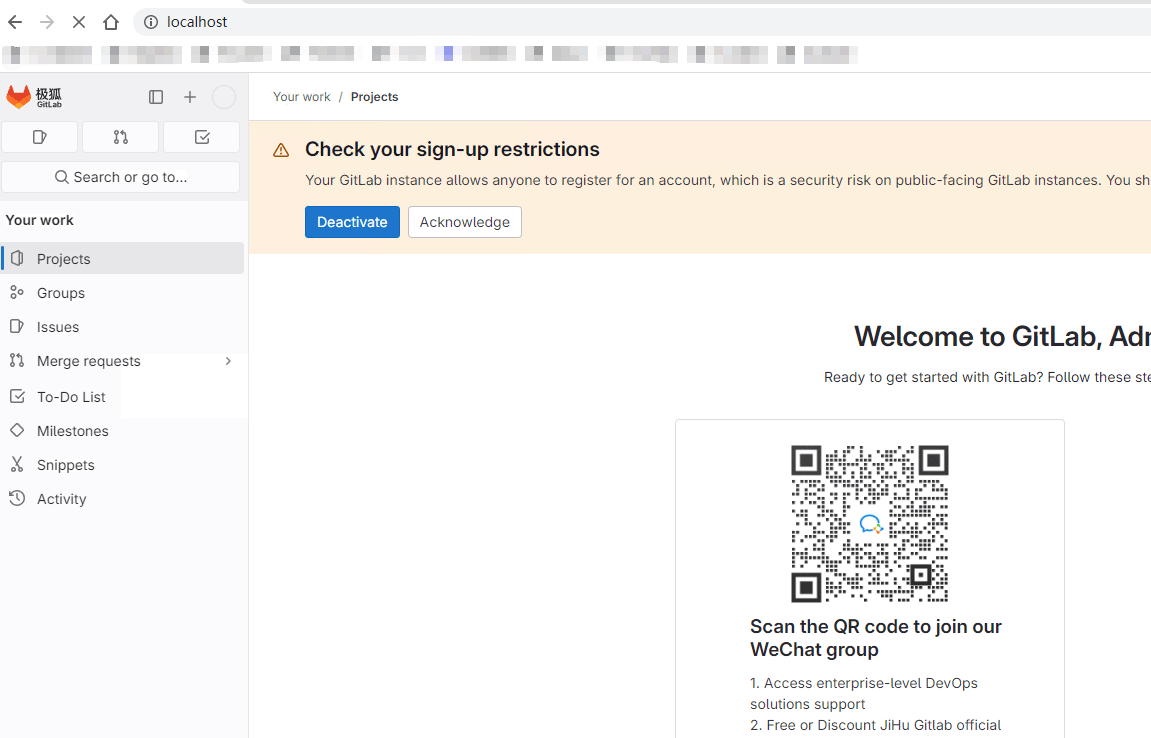Go to browser home page icon

111,22
